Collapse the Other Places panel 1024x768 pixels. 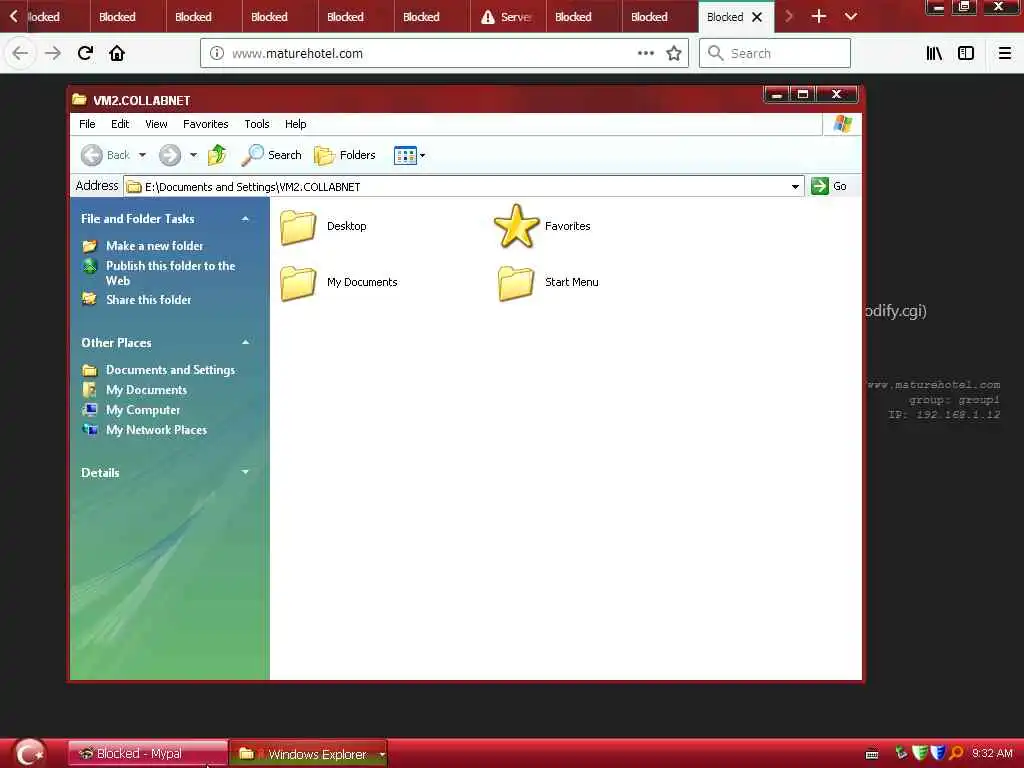pos(246,342)
